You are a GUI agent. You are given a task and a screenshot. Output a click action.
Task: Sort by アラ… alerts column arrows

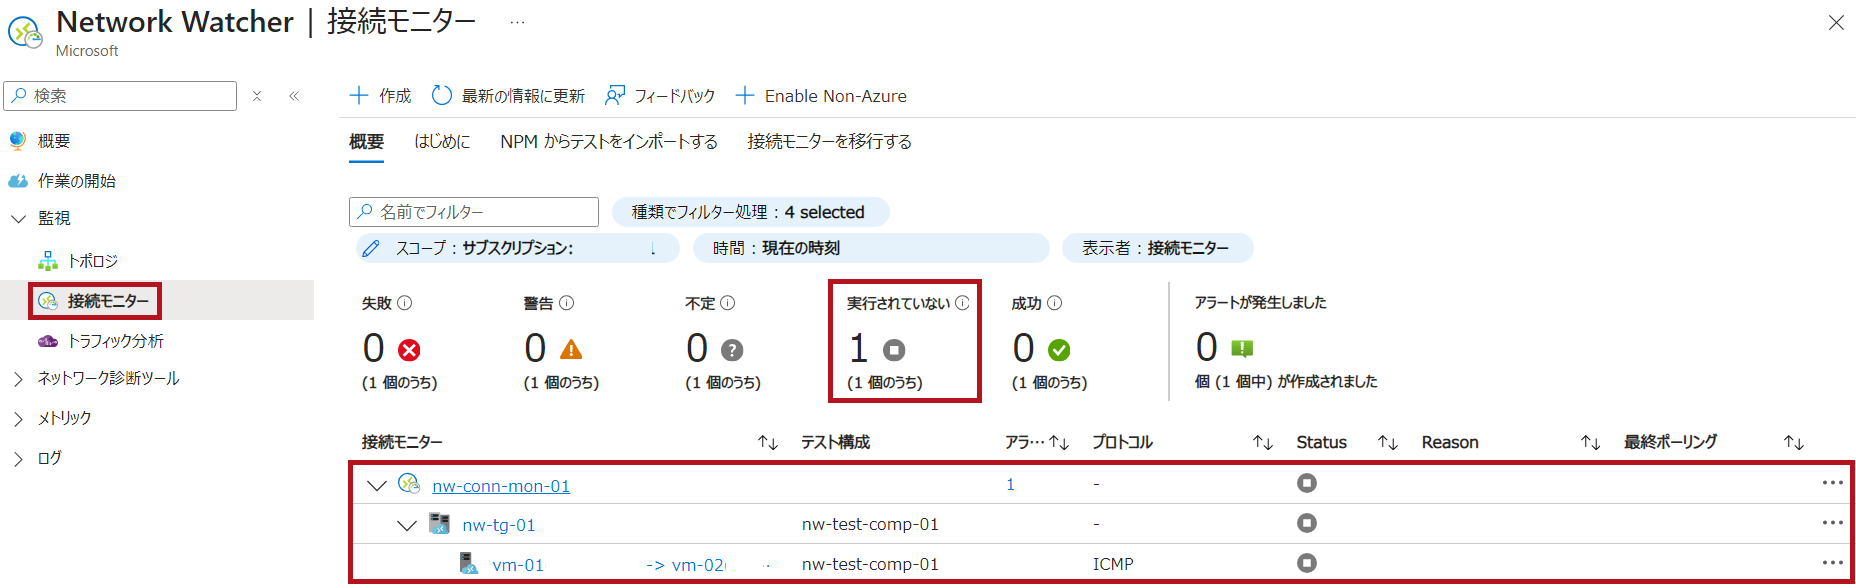coord(1059,443)
